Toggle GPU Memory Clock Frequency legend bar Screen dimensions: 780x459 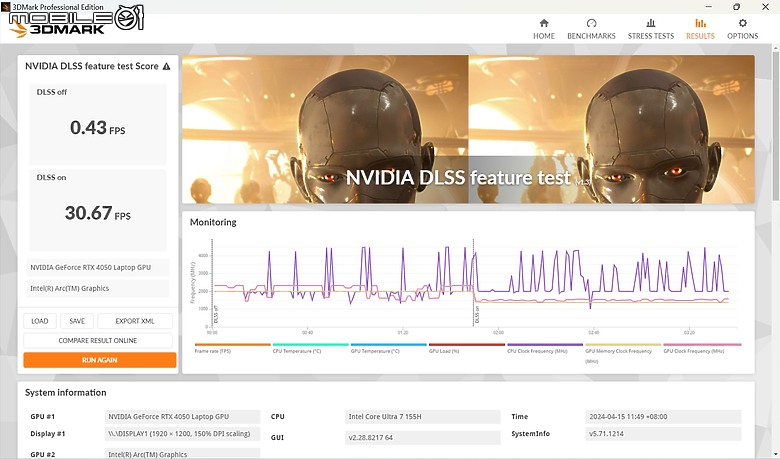623,344
